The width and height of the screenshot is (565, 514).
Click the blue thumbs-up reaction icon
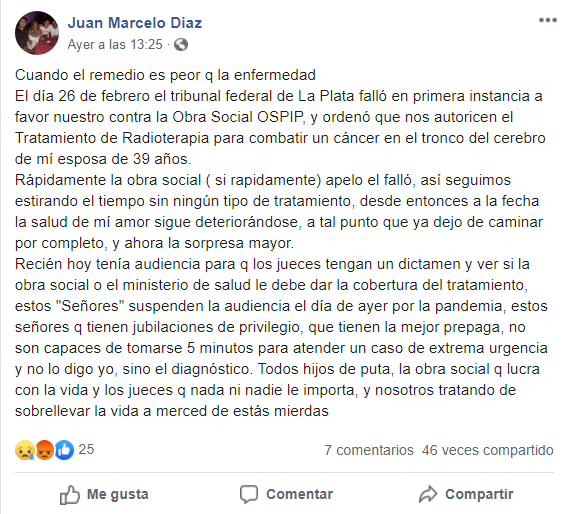pos(64,450)
